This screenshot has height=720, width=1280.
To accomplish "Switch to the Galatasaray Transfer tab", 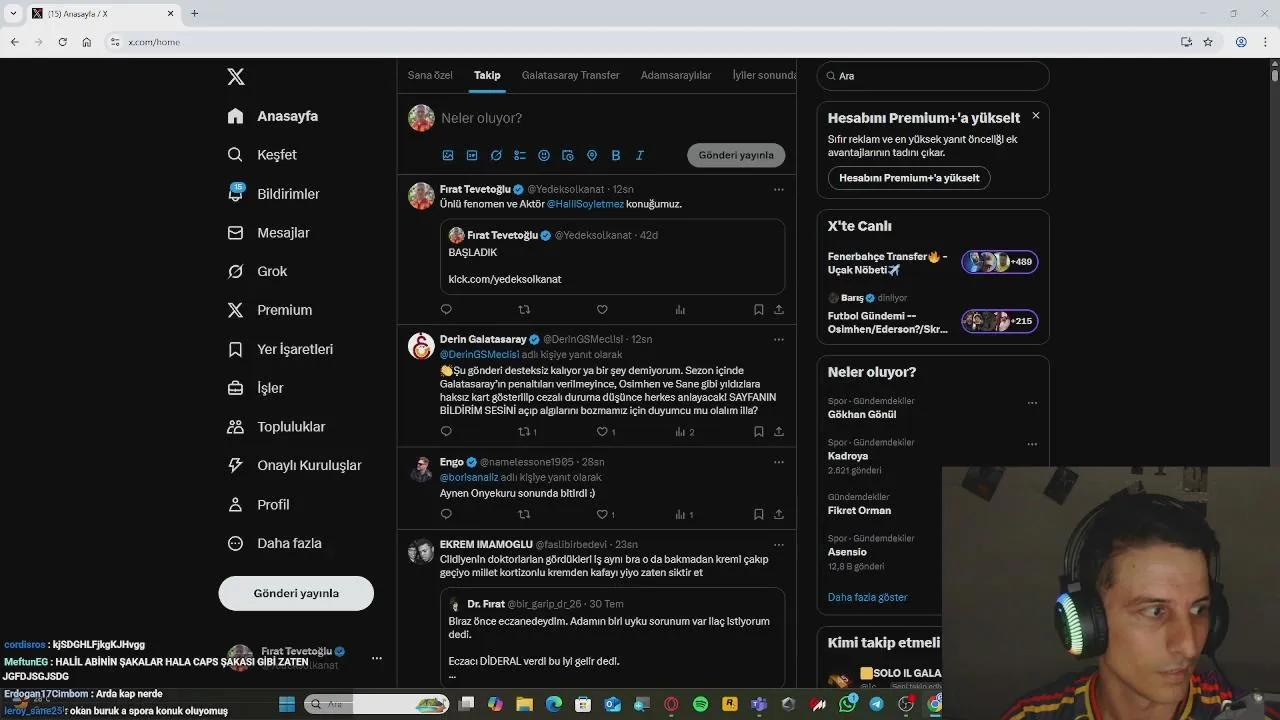I will 571,75.
